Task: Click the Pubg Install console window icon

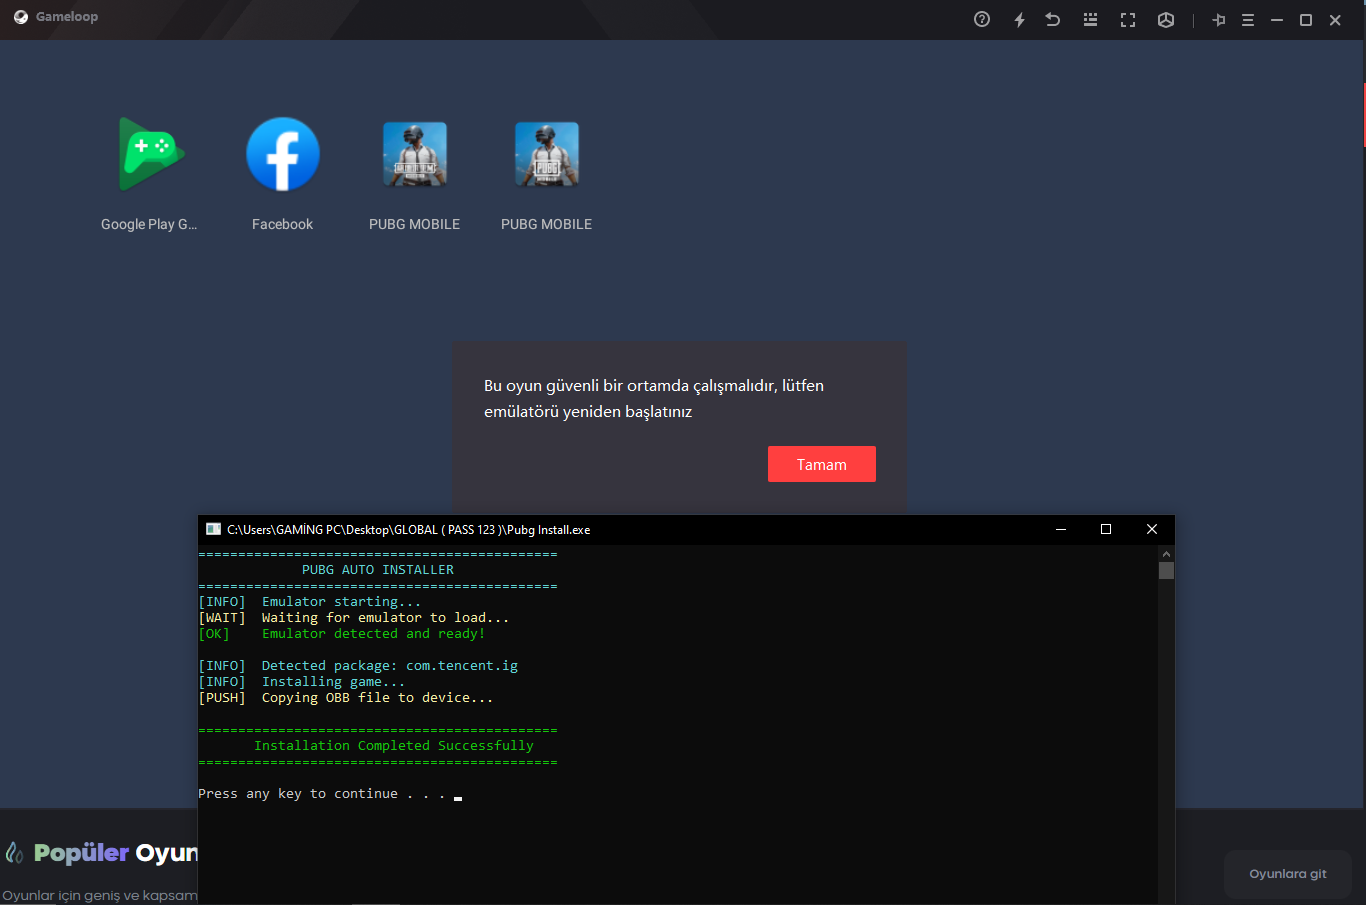Action: [x=213, y=529]
